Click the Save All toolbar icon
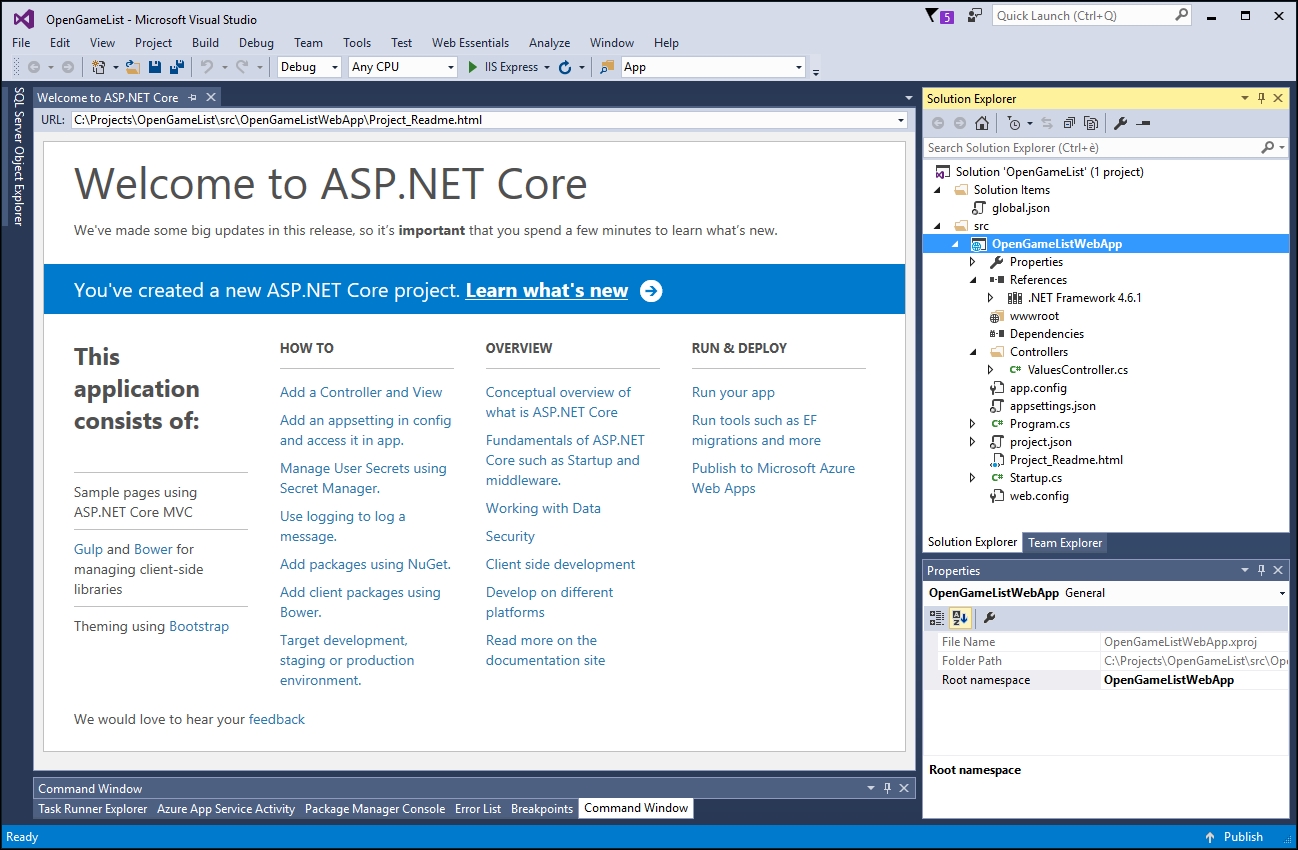The image size is (1298, 850). (177, 67)
